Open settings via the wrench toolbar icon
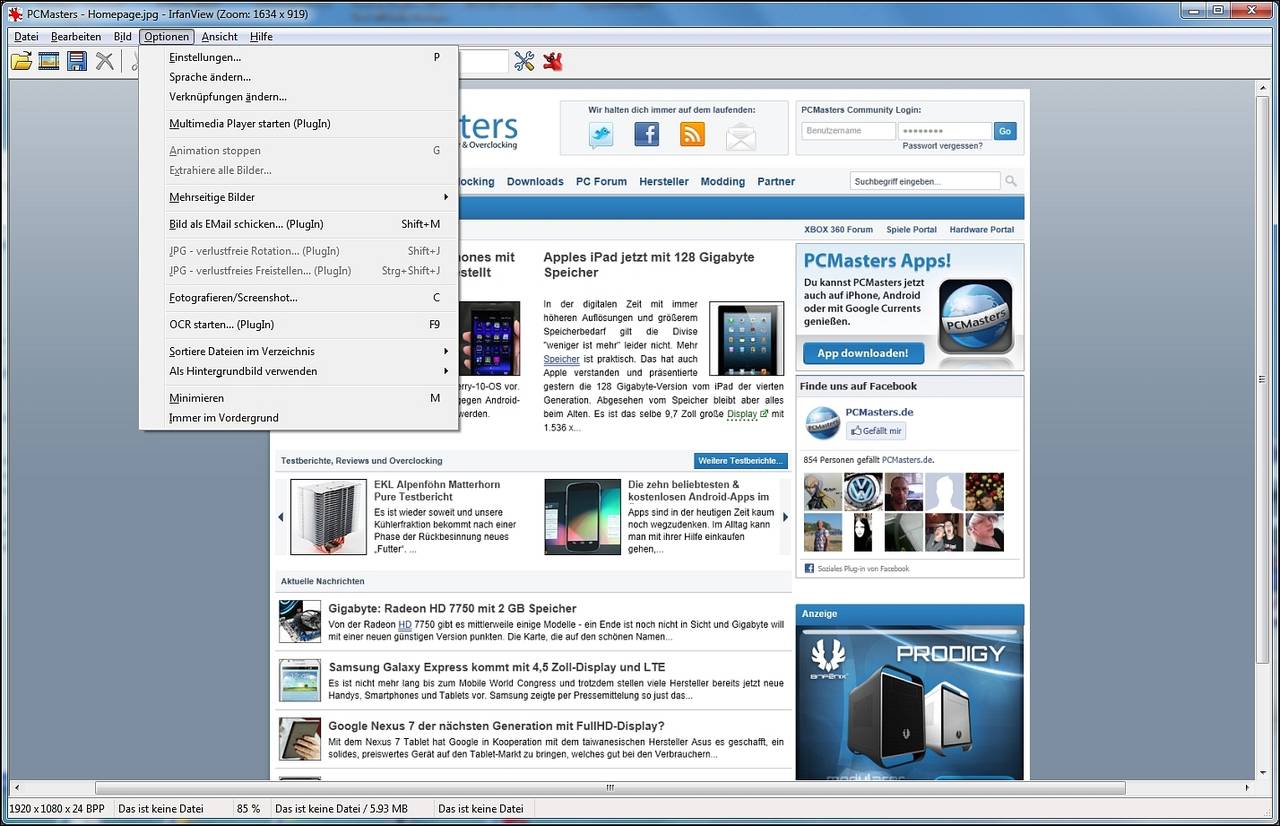This screenshot has width=1280, height=826. 524,62
